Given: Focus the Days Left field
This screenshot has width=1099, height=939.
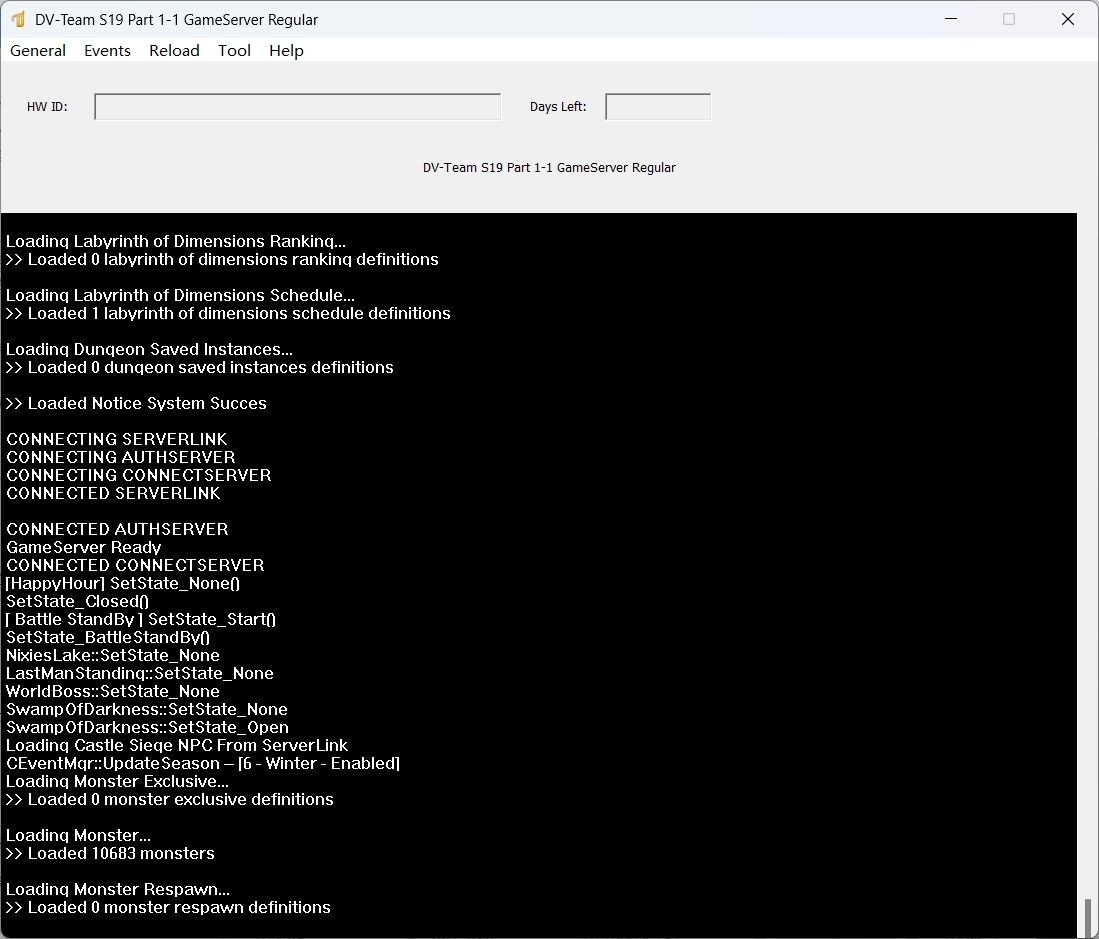Looking at the screenshot, I should point(657,107).
